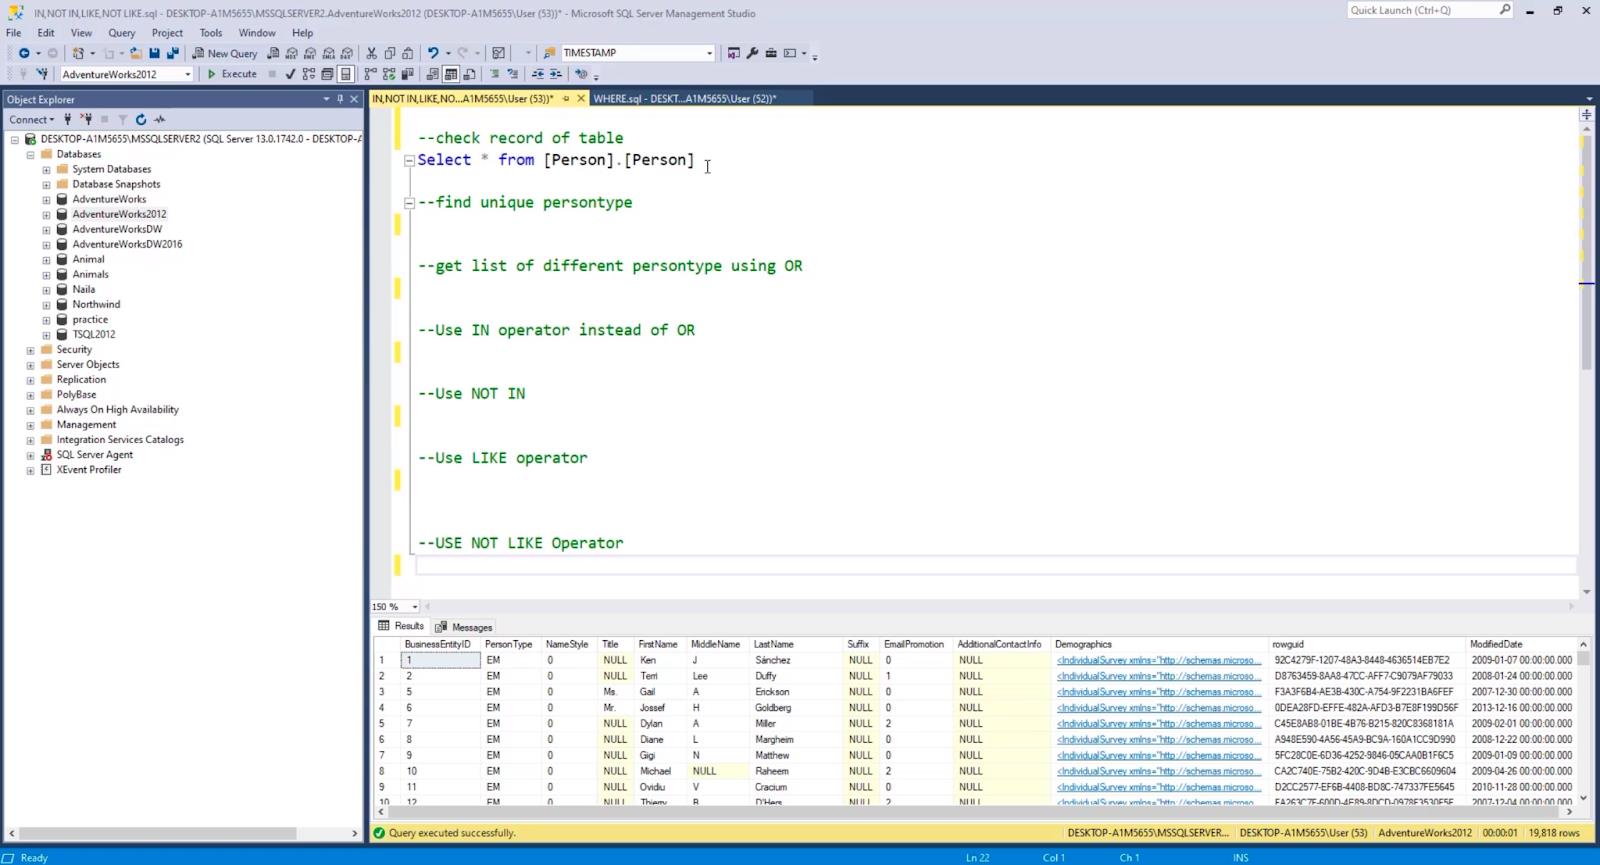Viewport: 1600px width, 865px height.
Task: Click the Increase Indent icon
Action: [556, 74]
